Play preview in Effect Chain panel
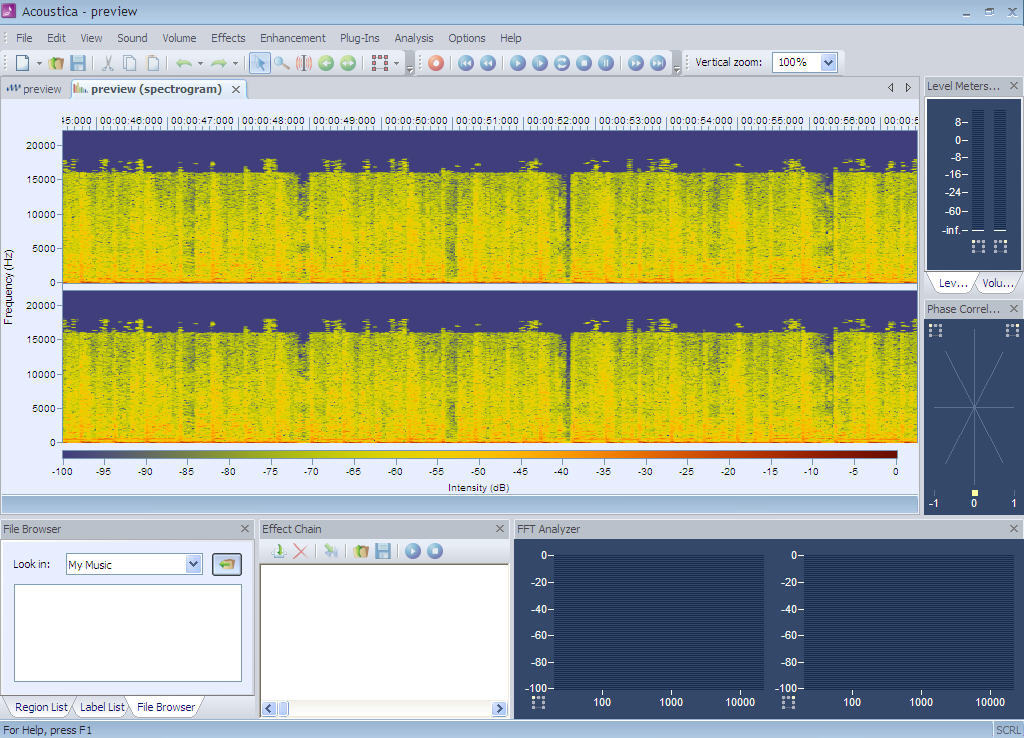 pyautogui.click(x=413, y=551)
